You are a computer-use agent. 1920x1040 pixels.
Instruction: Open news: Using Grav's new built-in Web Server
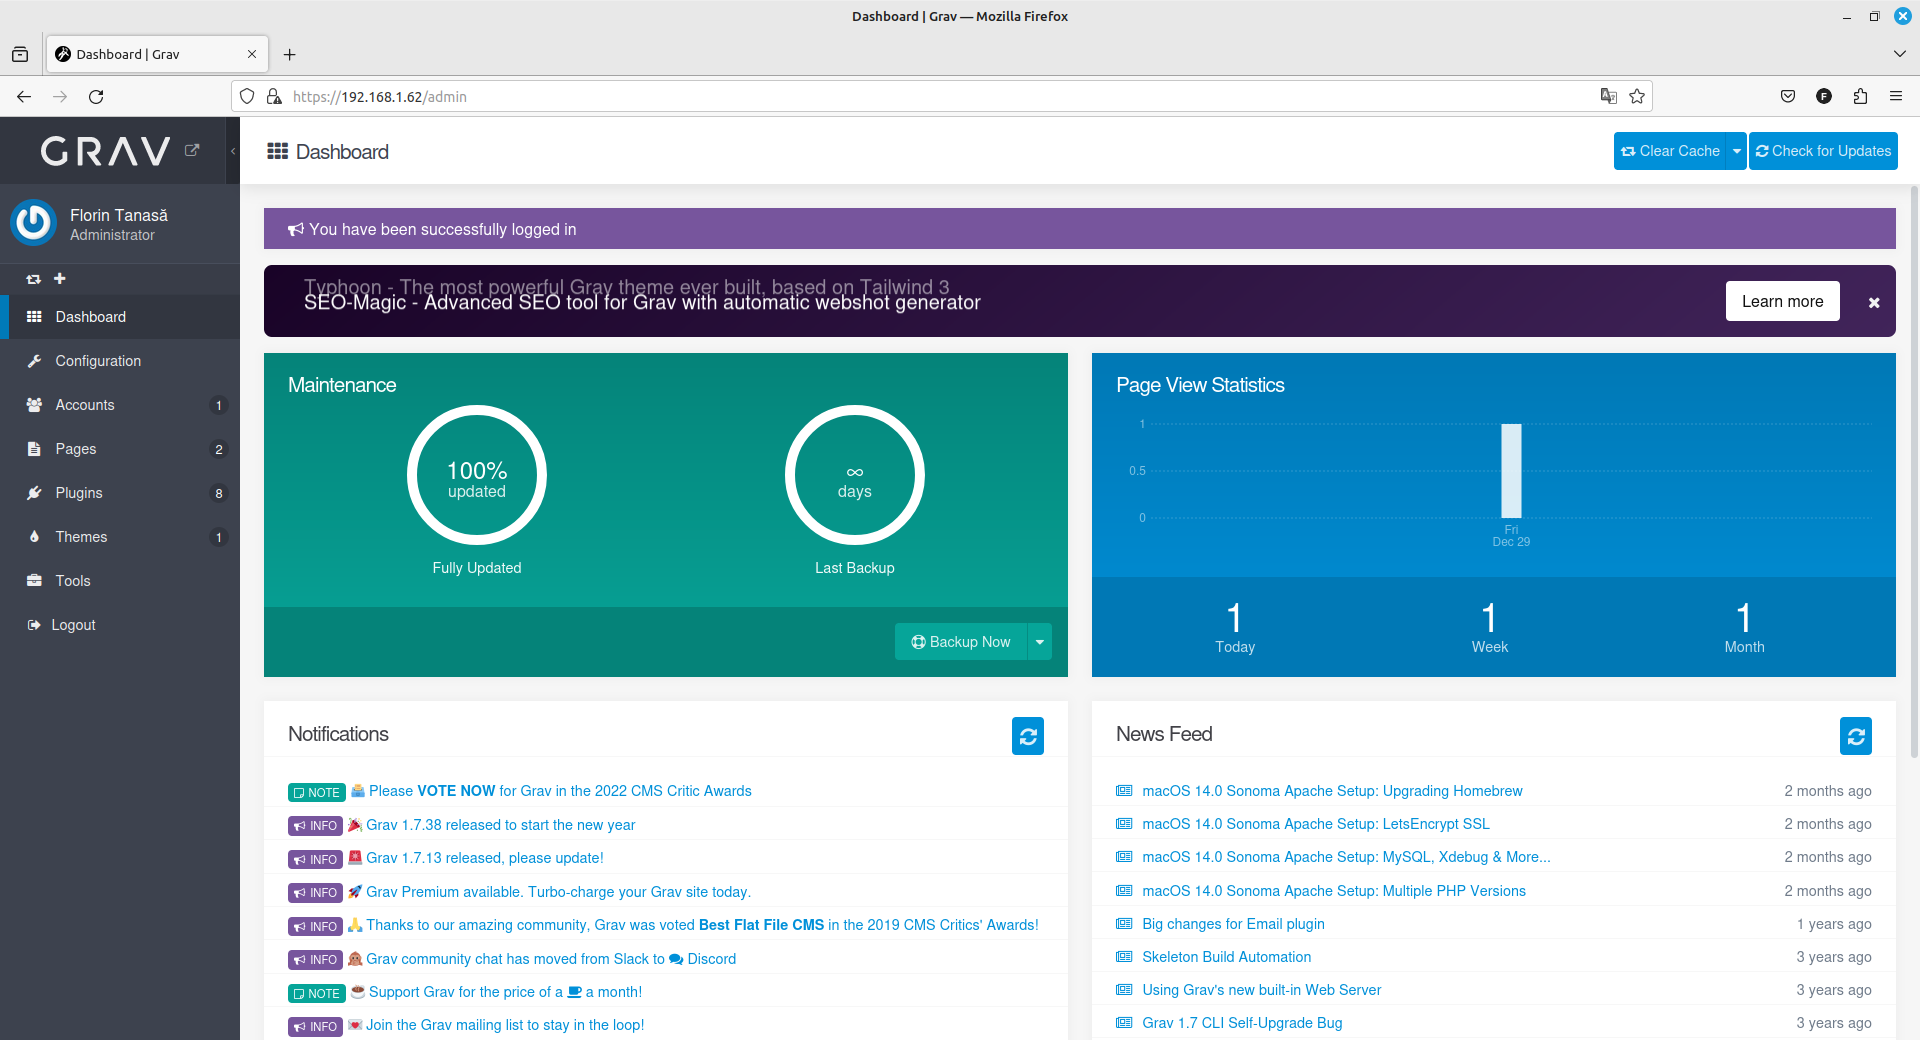(x=1261, y=990)
